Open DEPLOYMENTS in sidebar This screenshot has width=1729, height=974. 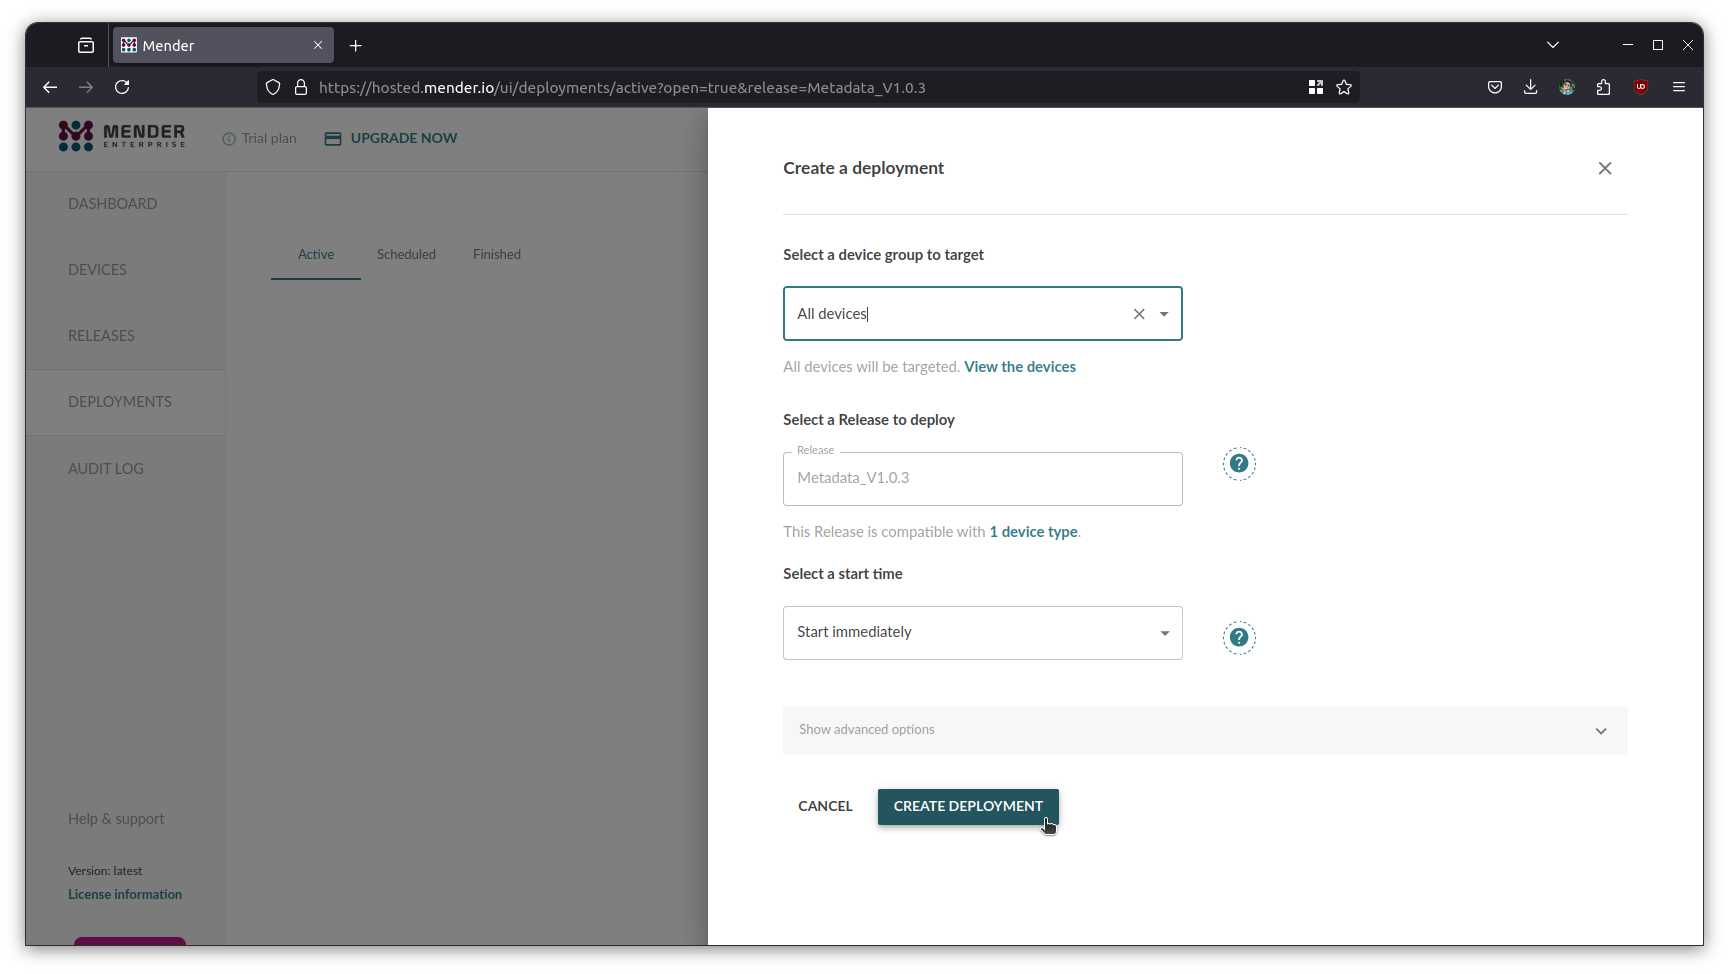[120, 402]
